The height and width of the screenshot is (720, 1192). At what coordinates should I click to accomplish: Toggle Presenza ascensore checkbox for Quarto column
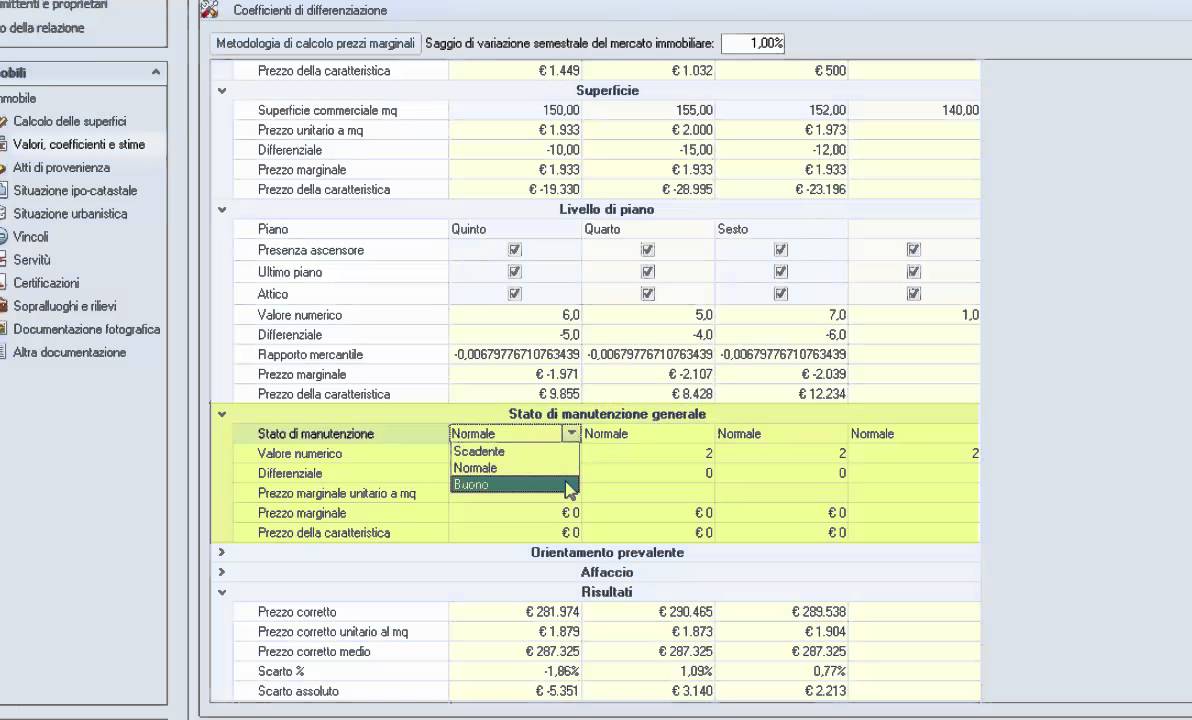[648, 249]
